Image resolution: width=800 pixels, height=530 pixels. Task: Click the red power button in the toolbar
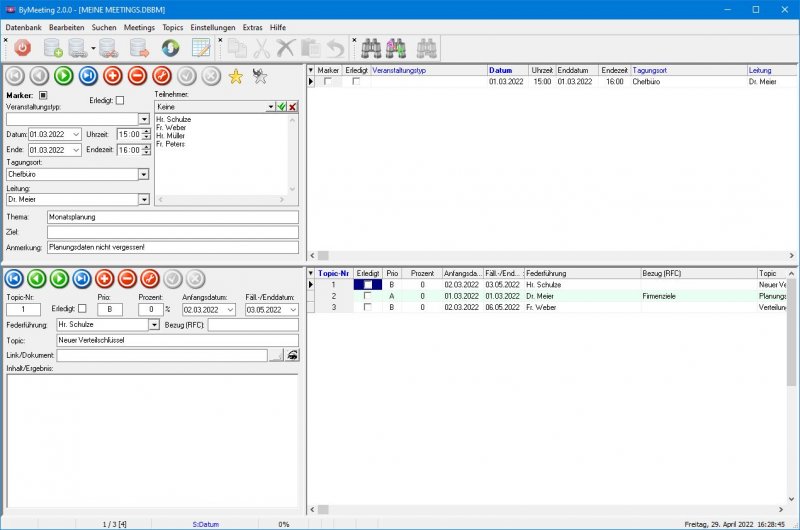[x=22, y=47]
